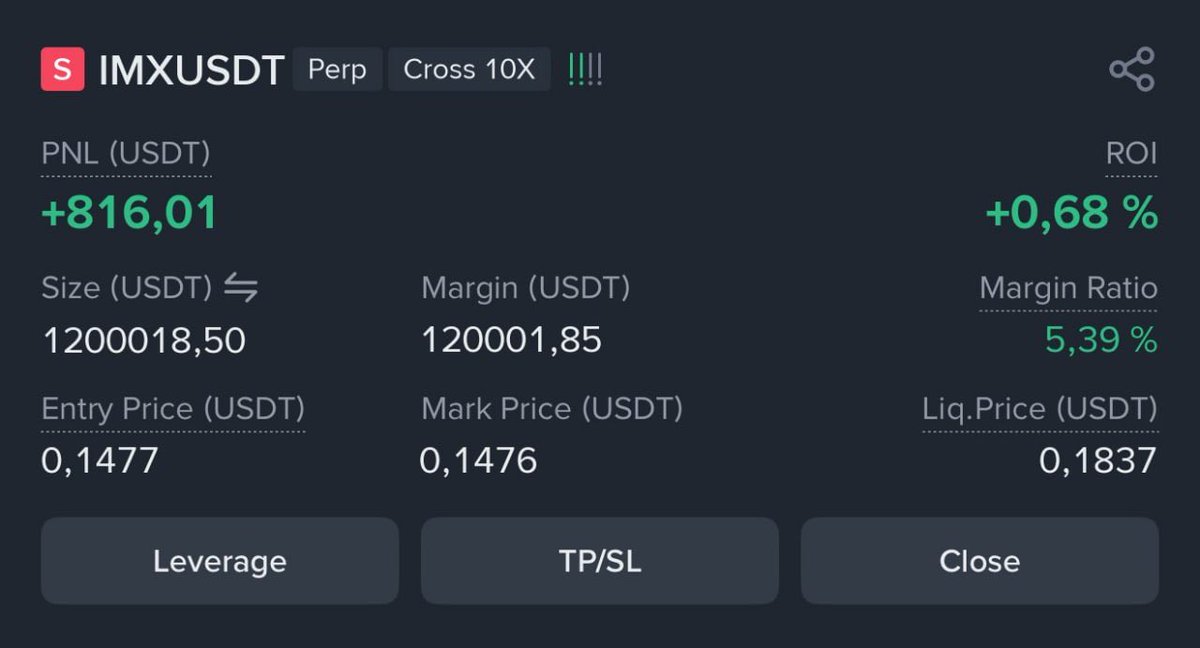
Task: Click the 0,1476 mark price value
Action: pos(478,461)
